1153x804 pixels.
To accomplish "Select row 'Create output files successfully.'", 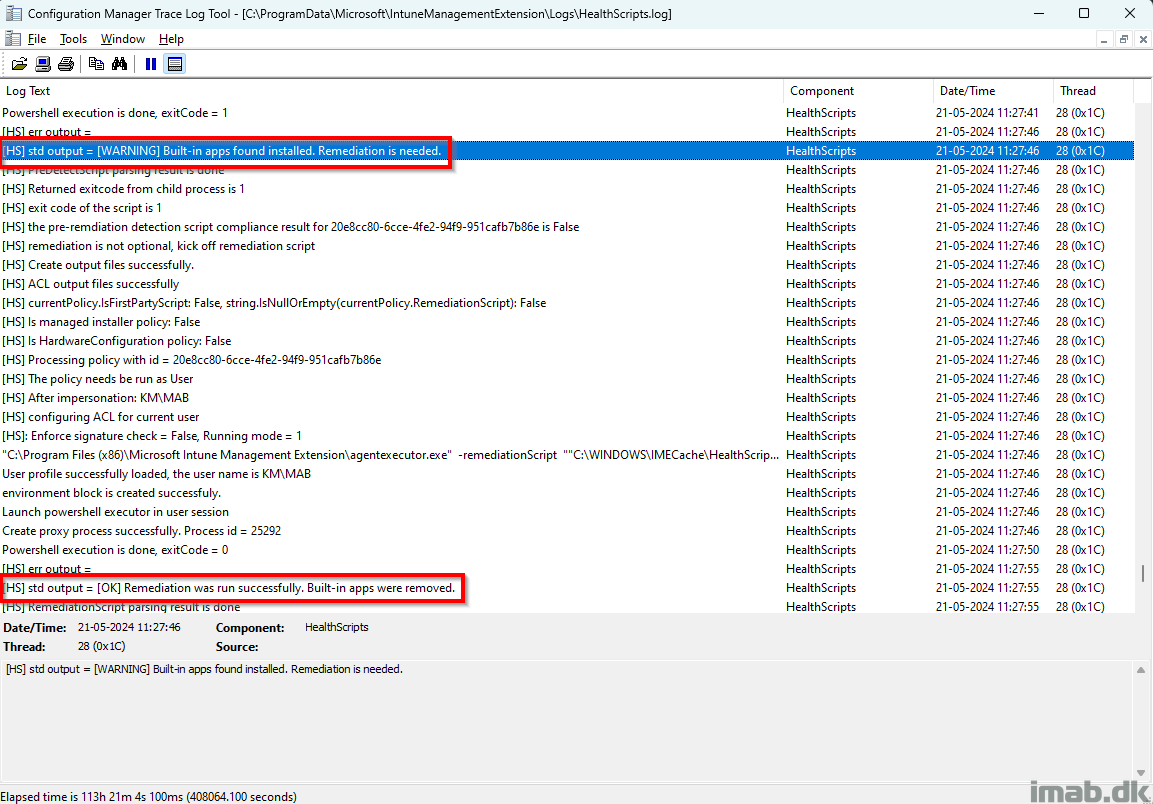I will click(x=567, y=265).
